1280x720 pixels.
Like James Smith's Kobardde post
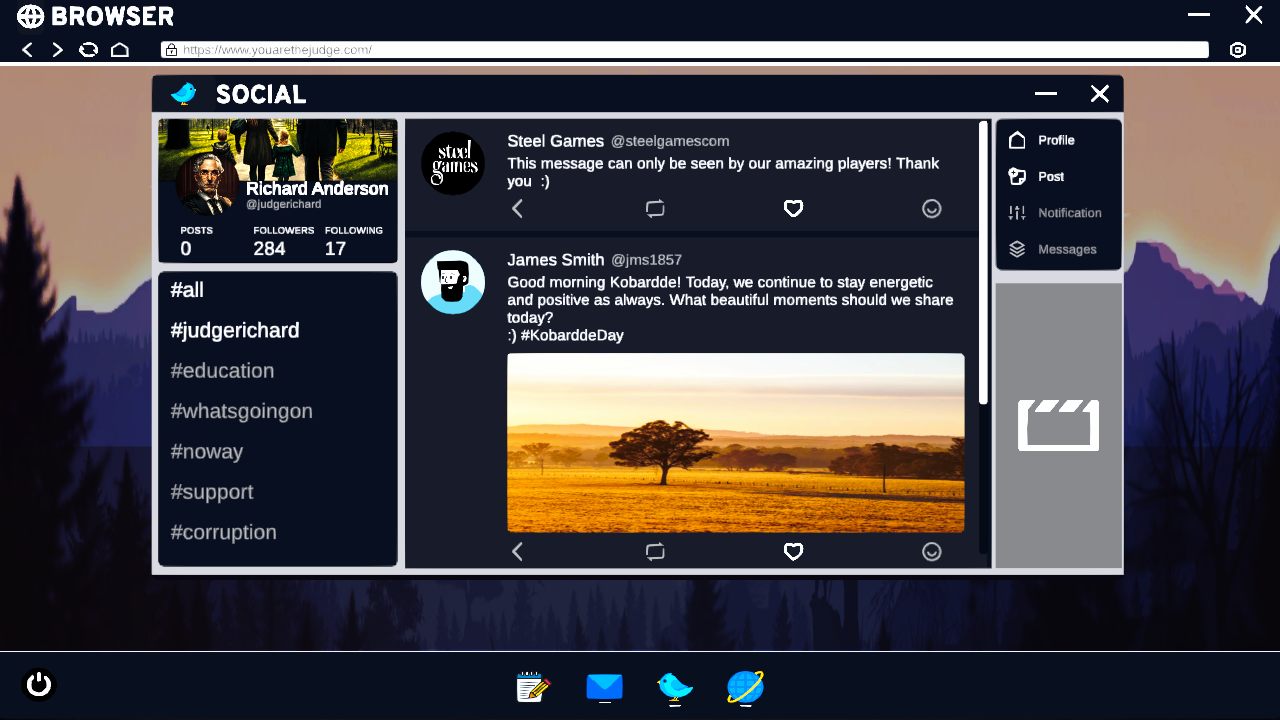(x=793, y=551)
